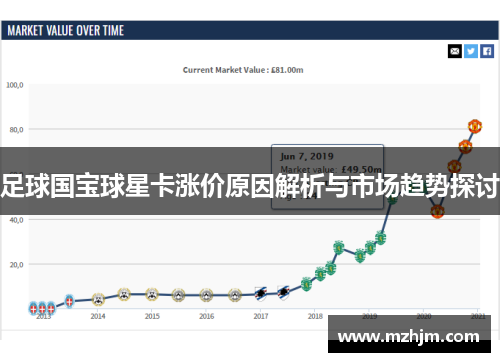
Task: Select the first Sampdoria crest marker at 2017
Action: [261, 294]
